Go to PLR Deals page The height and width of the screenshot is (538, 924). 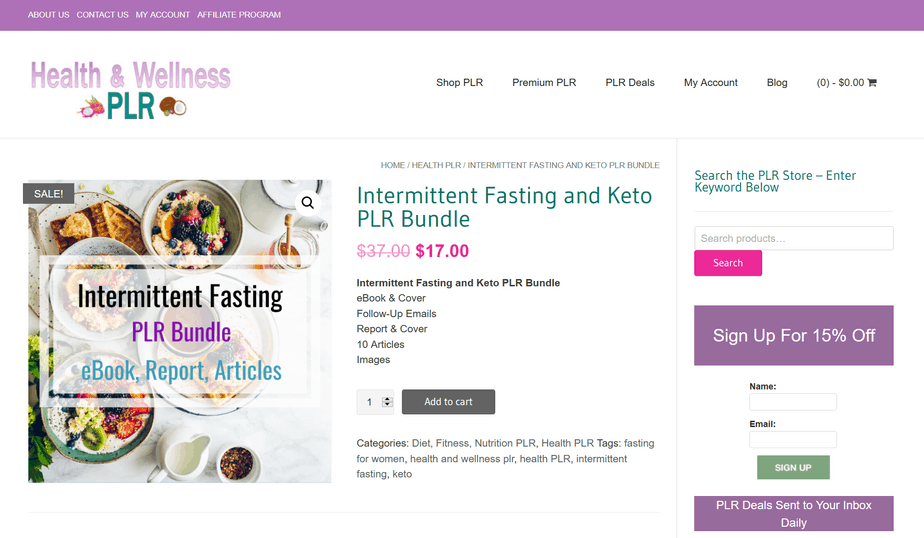630,82
